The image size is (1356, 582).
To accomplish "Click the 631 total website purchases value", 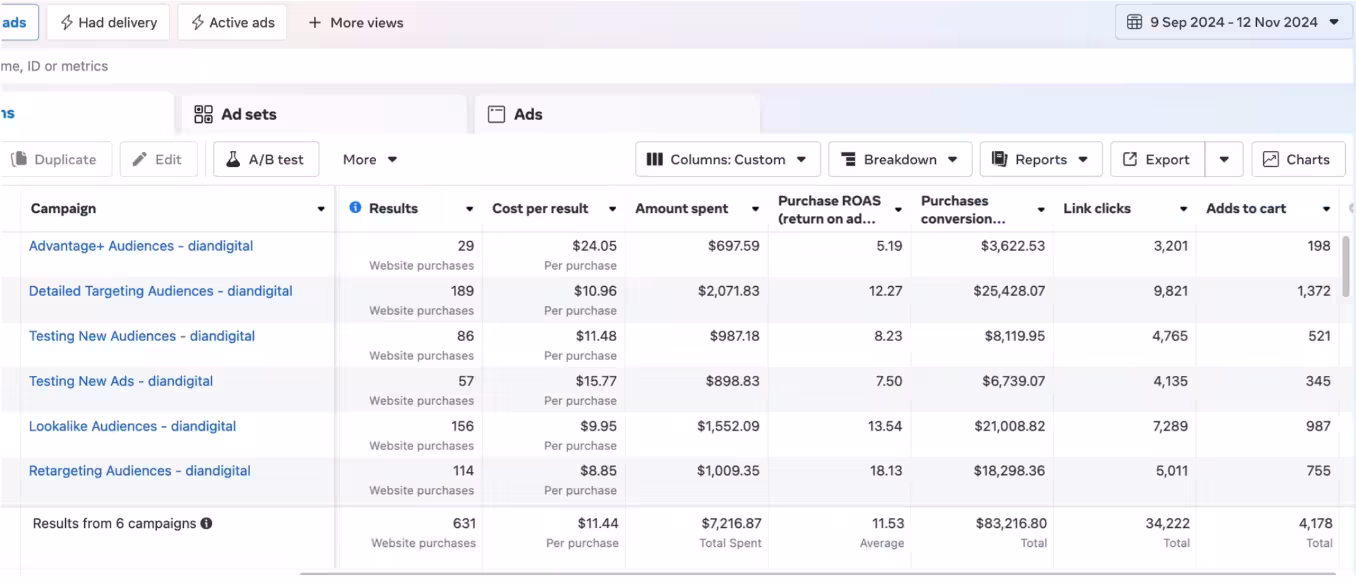I will click(464, 523).
